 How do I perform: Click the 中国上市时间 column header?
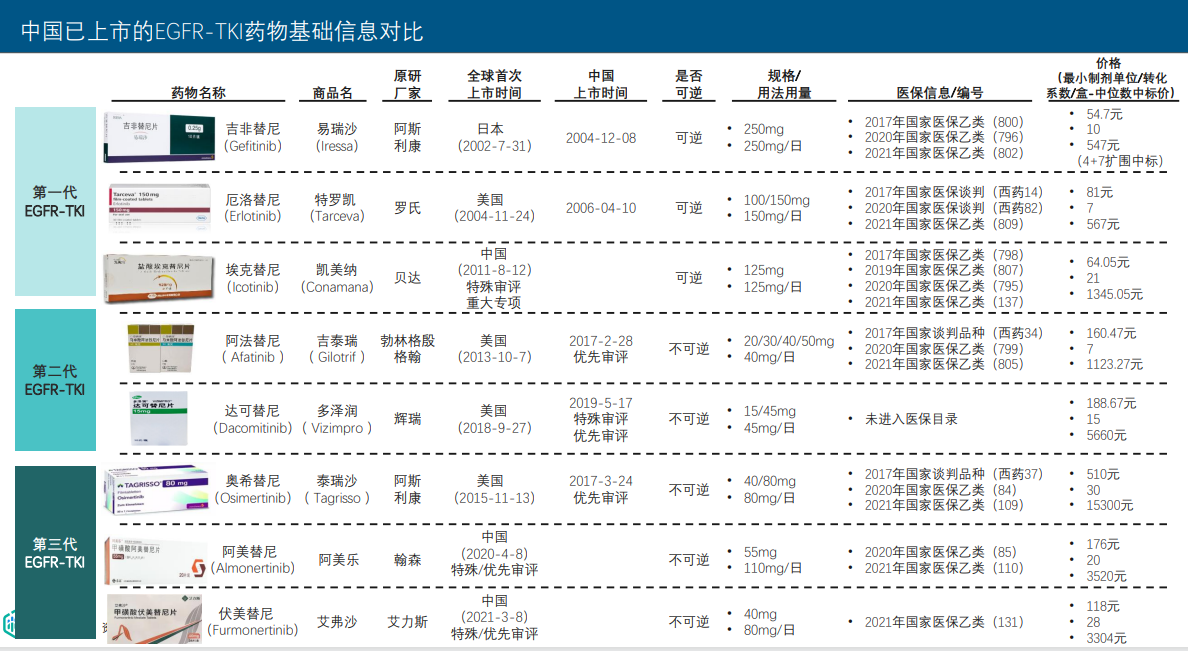[x=600, y=82]
